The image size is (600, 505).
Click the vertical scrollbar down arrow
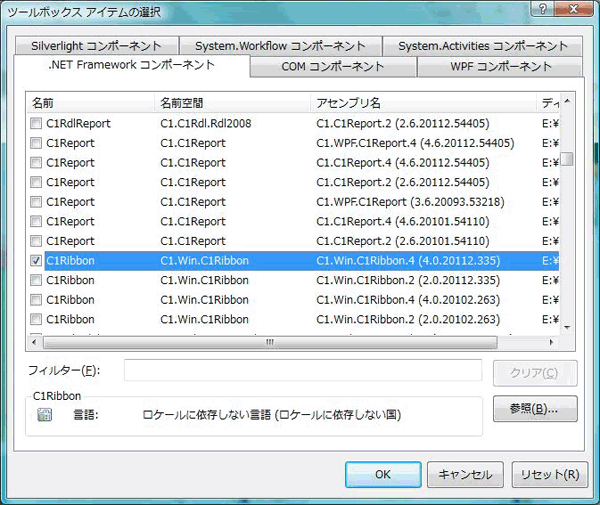coord(567,327)
